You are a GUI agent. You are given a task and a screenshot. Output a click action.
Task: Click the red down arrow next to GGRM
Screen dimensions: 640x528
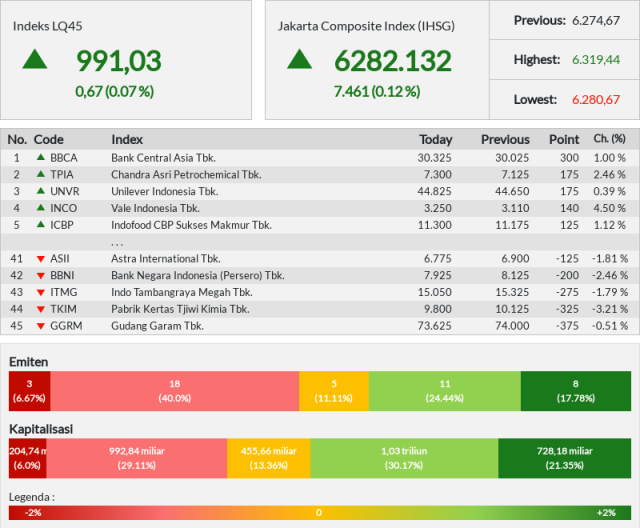click(41, 326)
